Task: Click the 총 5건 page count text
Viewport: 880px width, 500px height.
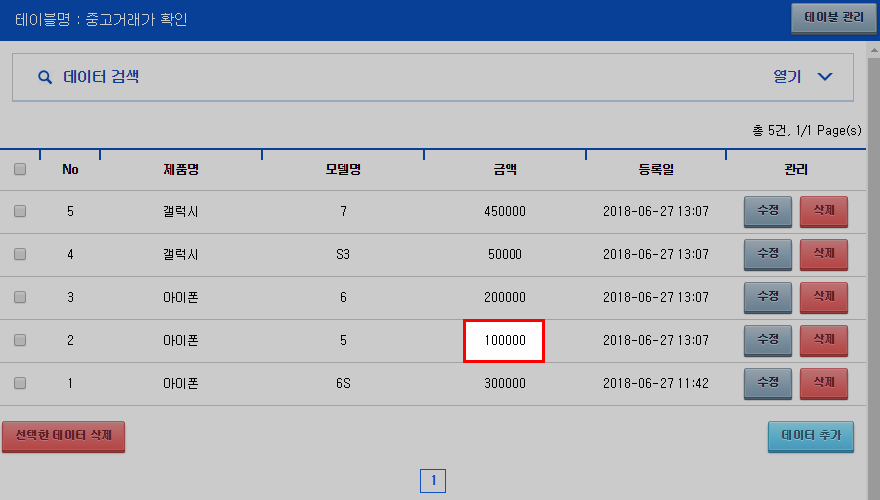Action: click(x=807, y=131)
